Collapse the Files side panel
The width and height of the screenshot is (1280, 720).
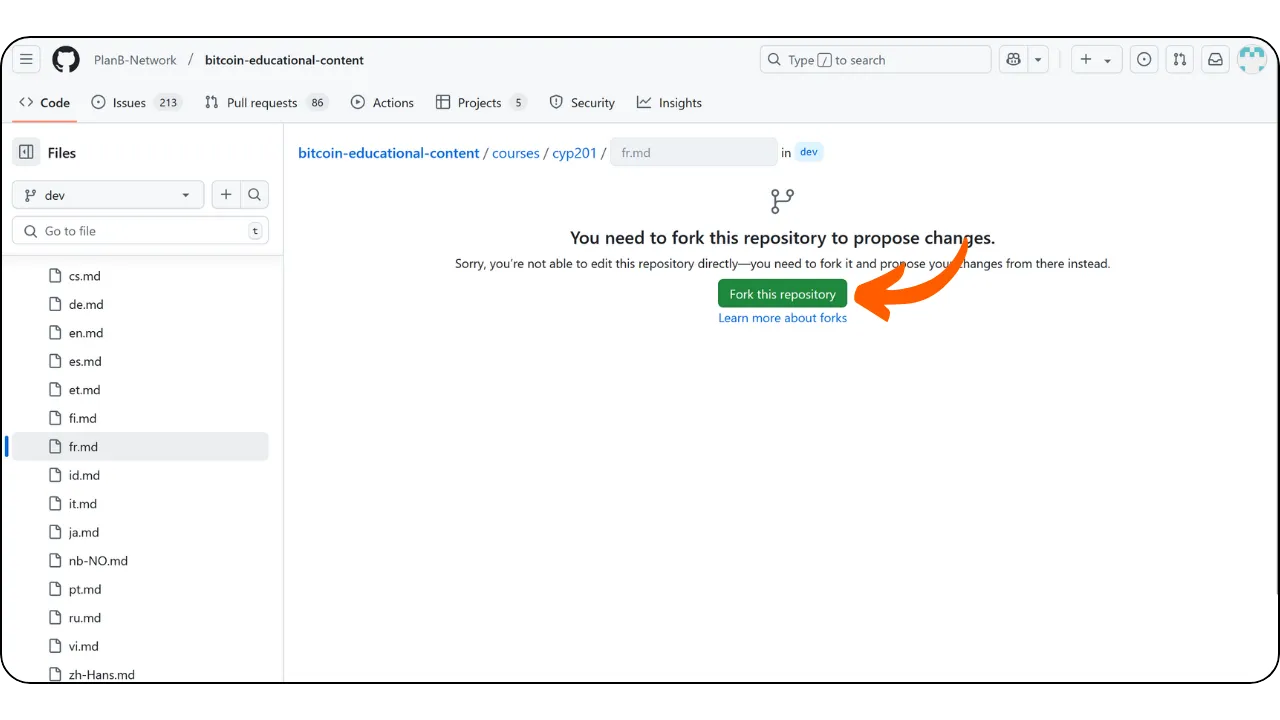[27, 153]
